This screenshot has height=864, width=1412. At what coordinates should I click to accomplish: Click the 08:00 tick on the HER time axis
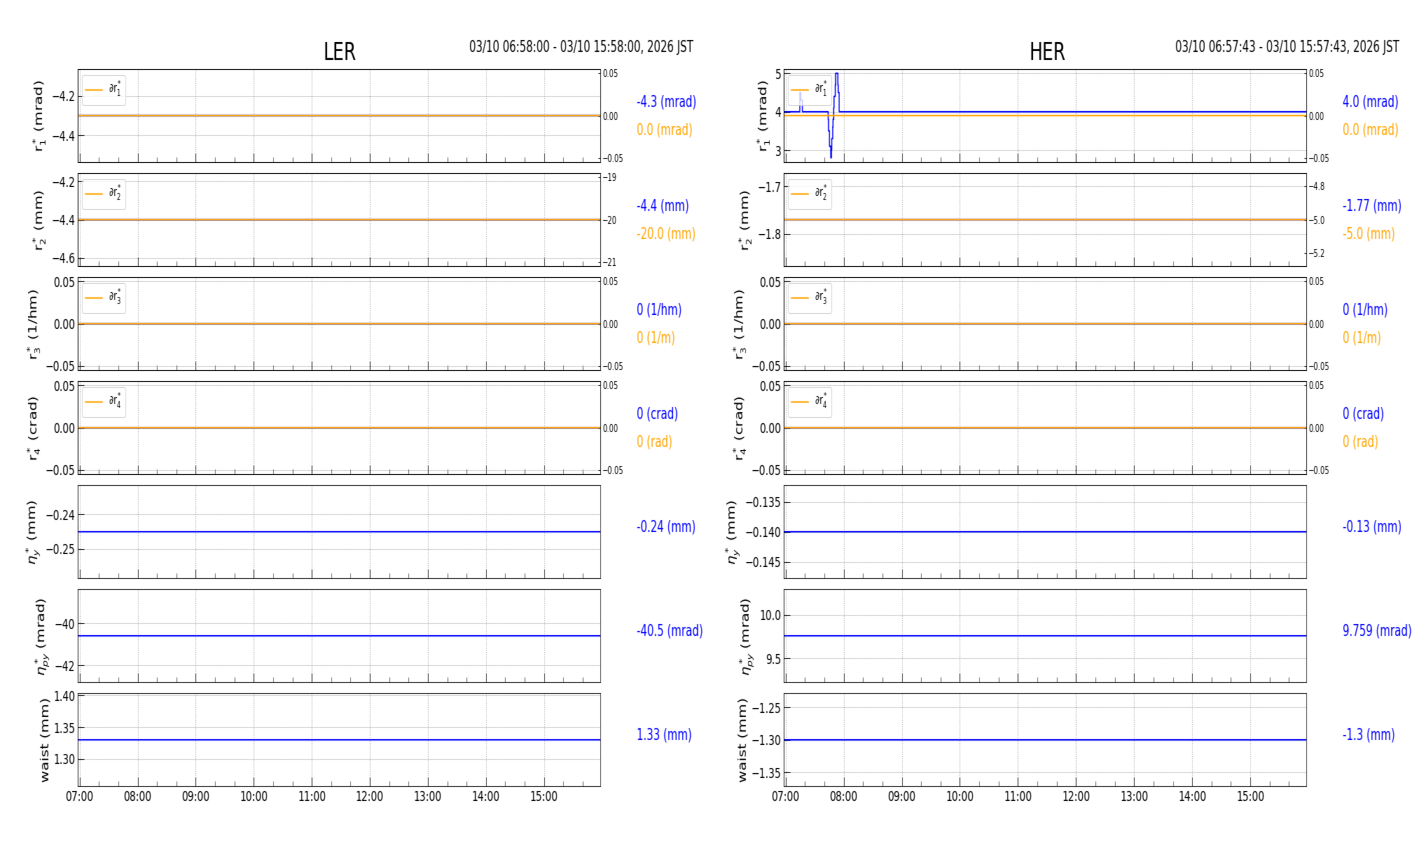[x=844, y=797]
